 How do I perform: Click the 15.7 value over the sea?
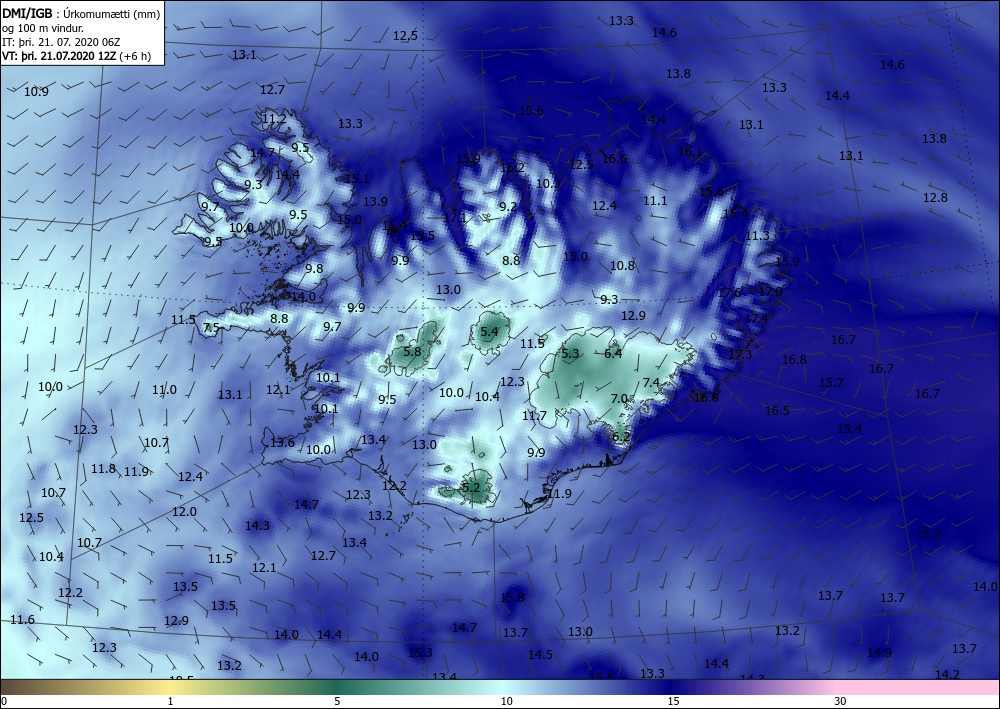tap(831, 383)
